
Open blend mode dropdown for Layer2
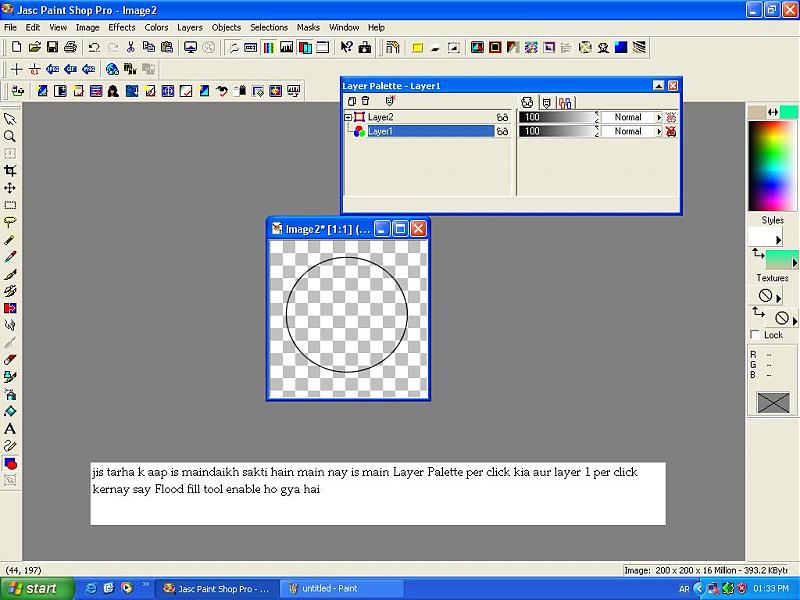[658, 117]
